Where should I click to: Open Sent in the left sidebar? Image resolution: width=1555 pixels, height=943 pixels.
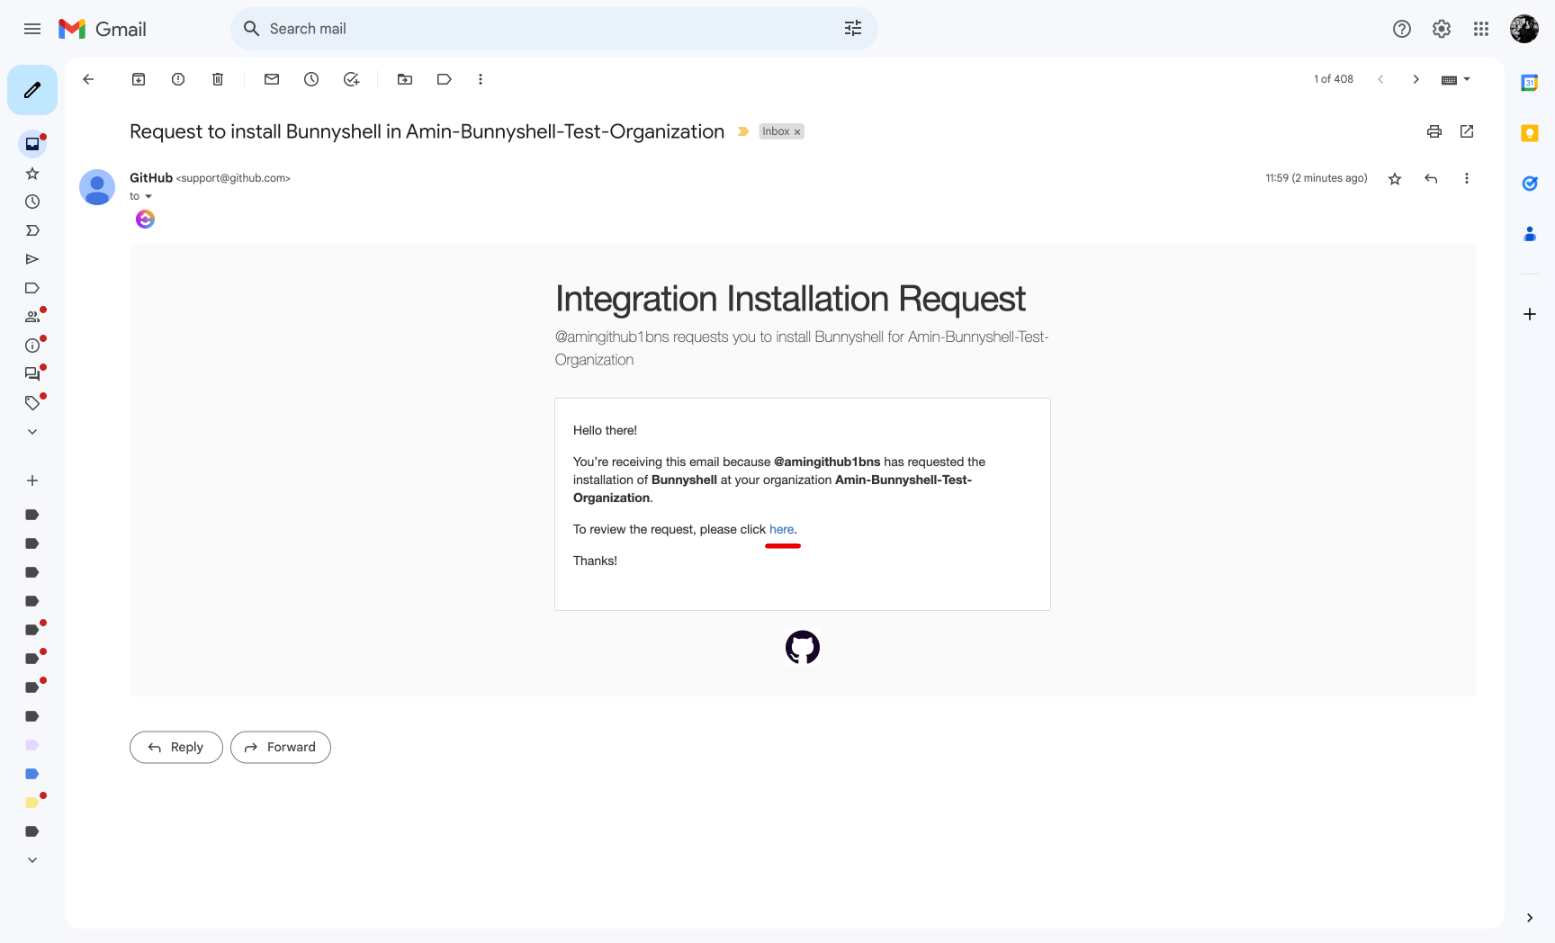pyautogui.click(x=32, y=259)
